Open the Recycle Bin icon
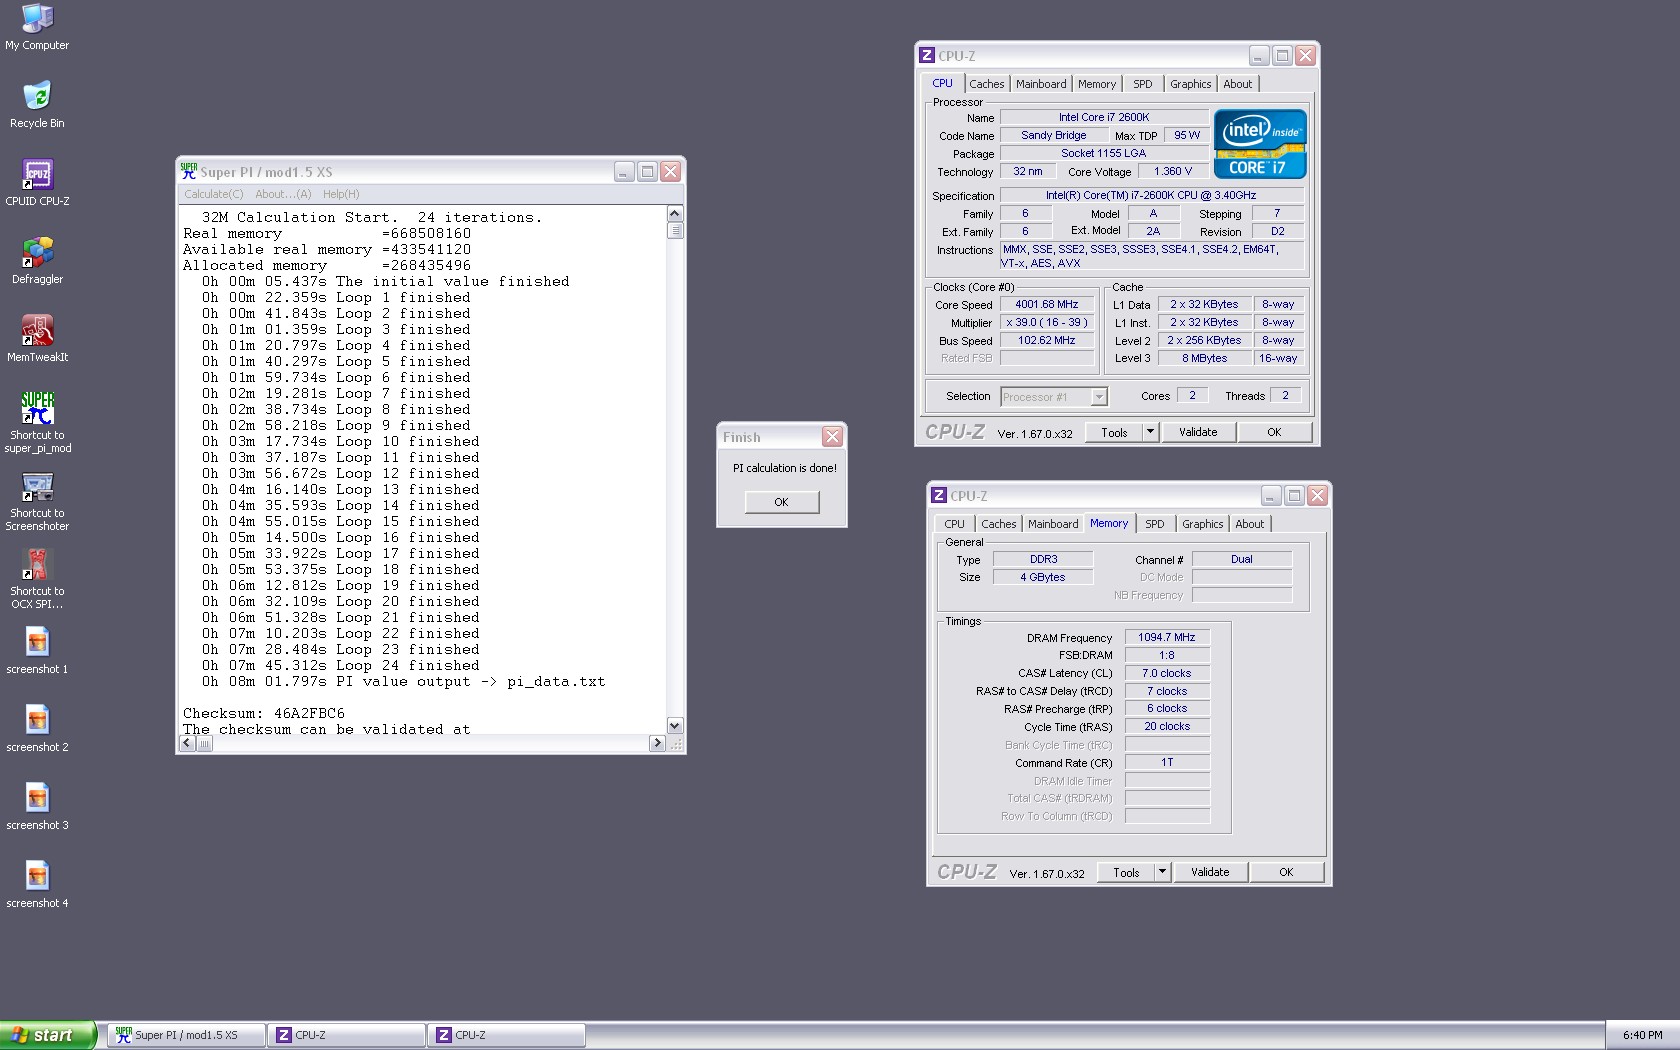The image size is (1680, 1050). [37, 105]
